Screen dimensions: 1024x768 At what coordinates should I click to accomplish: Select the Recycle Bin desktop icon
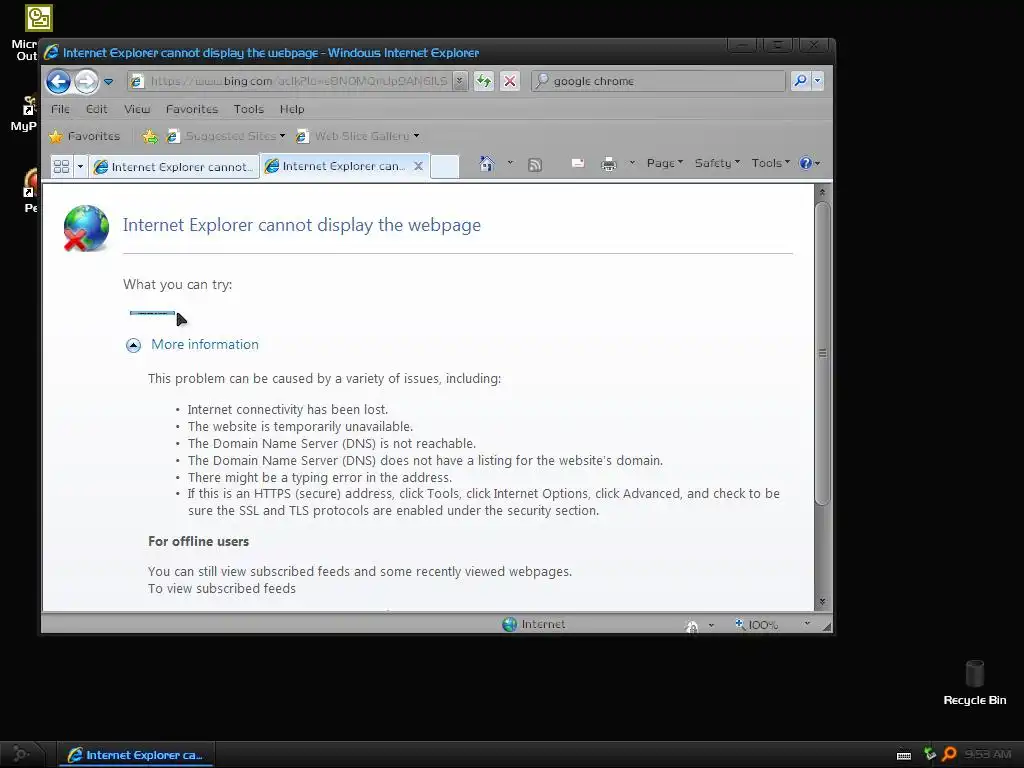pos(974,682)
